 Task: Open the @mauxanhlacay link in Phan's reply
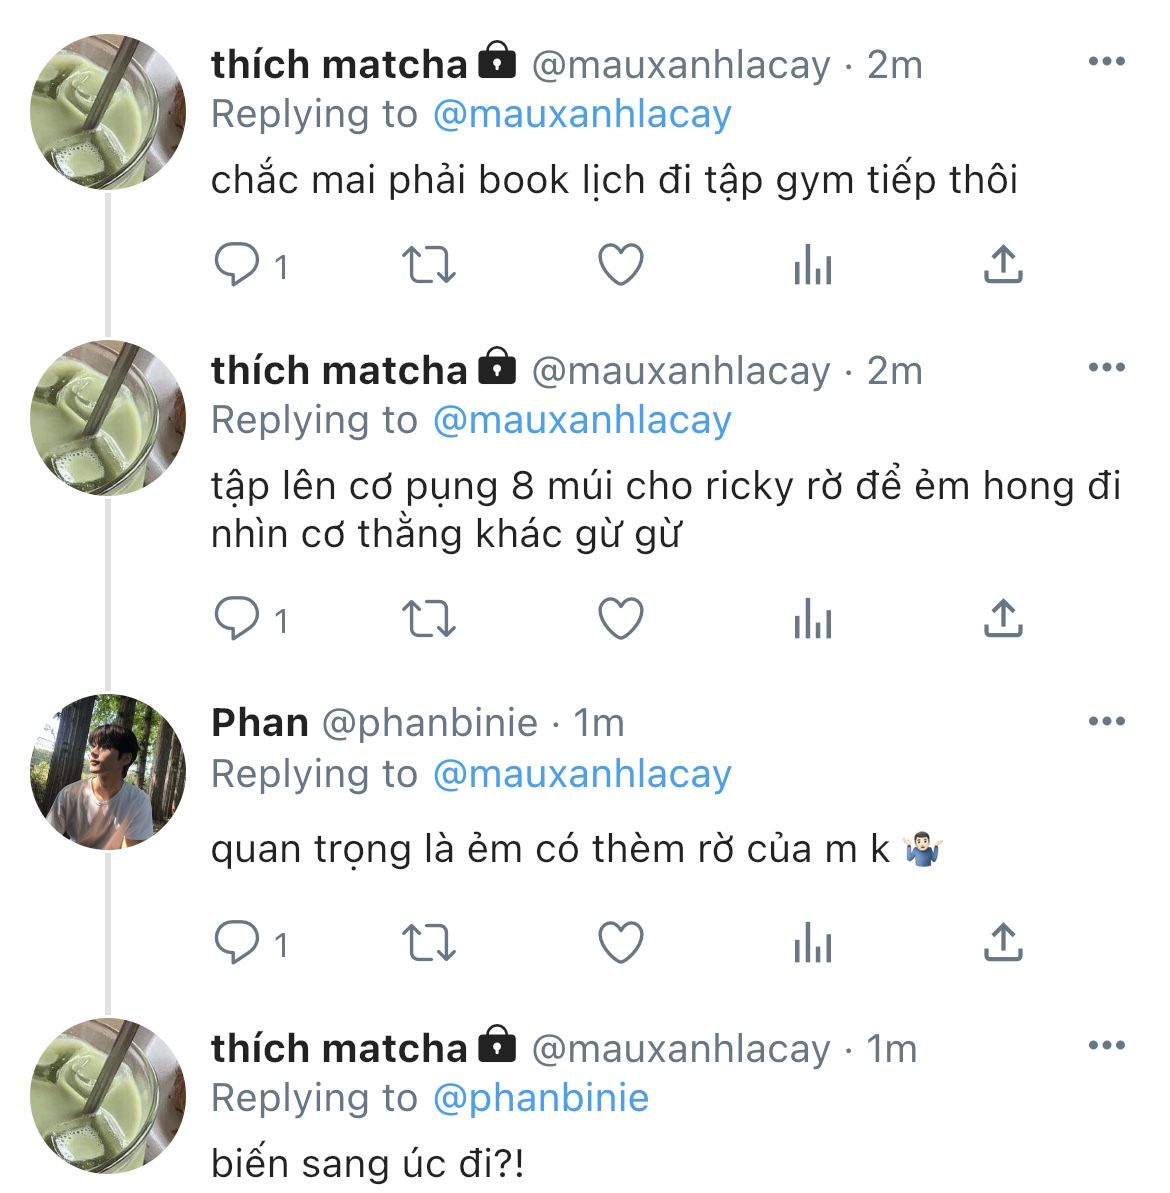(x=582, y=774)
